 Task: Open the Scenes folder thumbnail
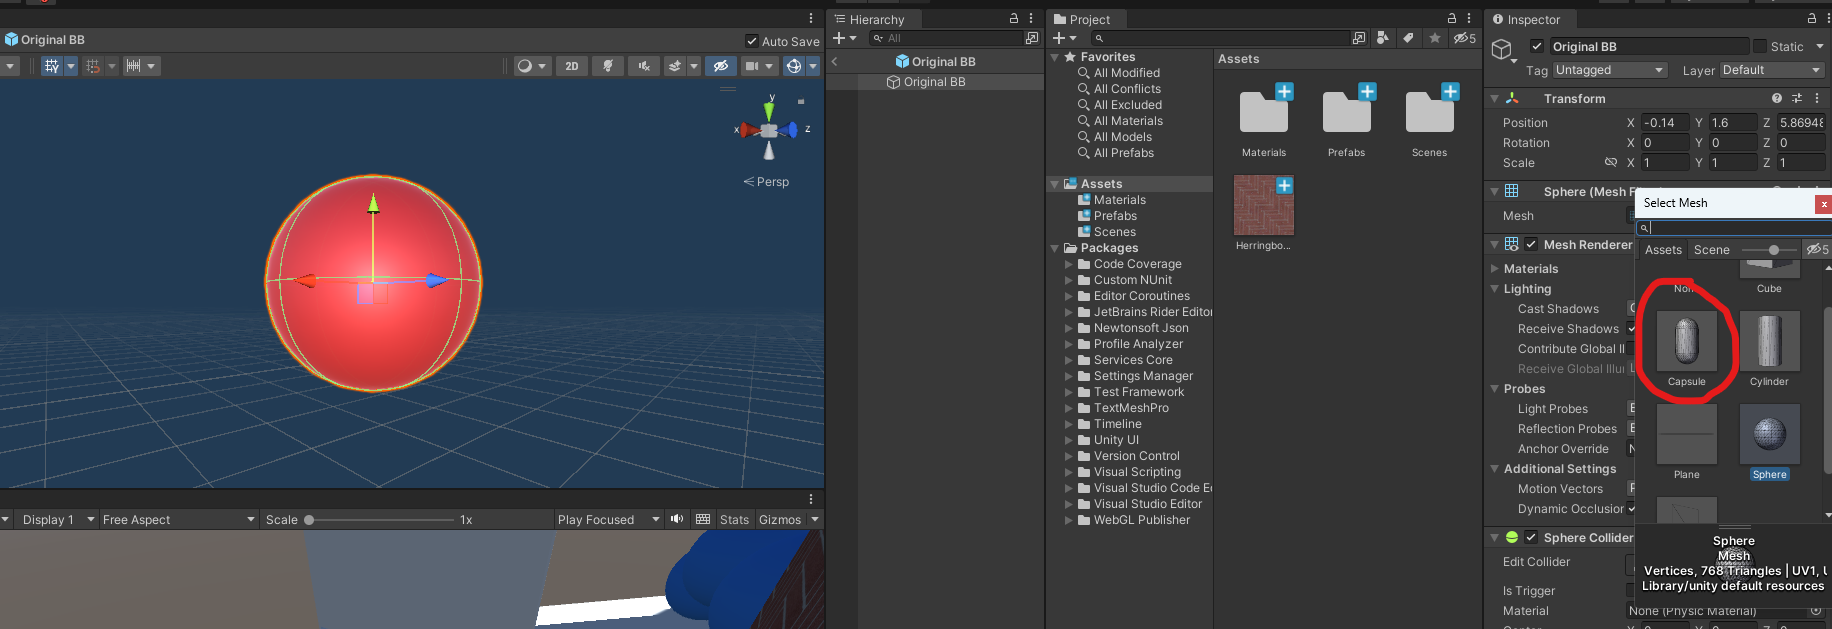click(x=1430, y=111)
